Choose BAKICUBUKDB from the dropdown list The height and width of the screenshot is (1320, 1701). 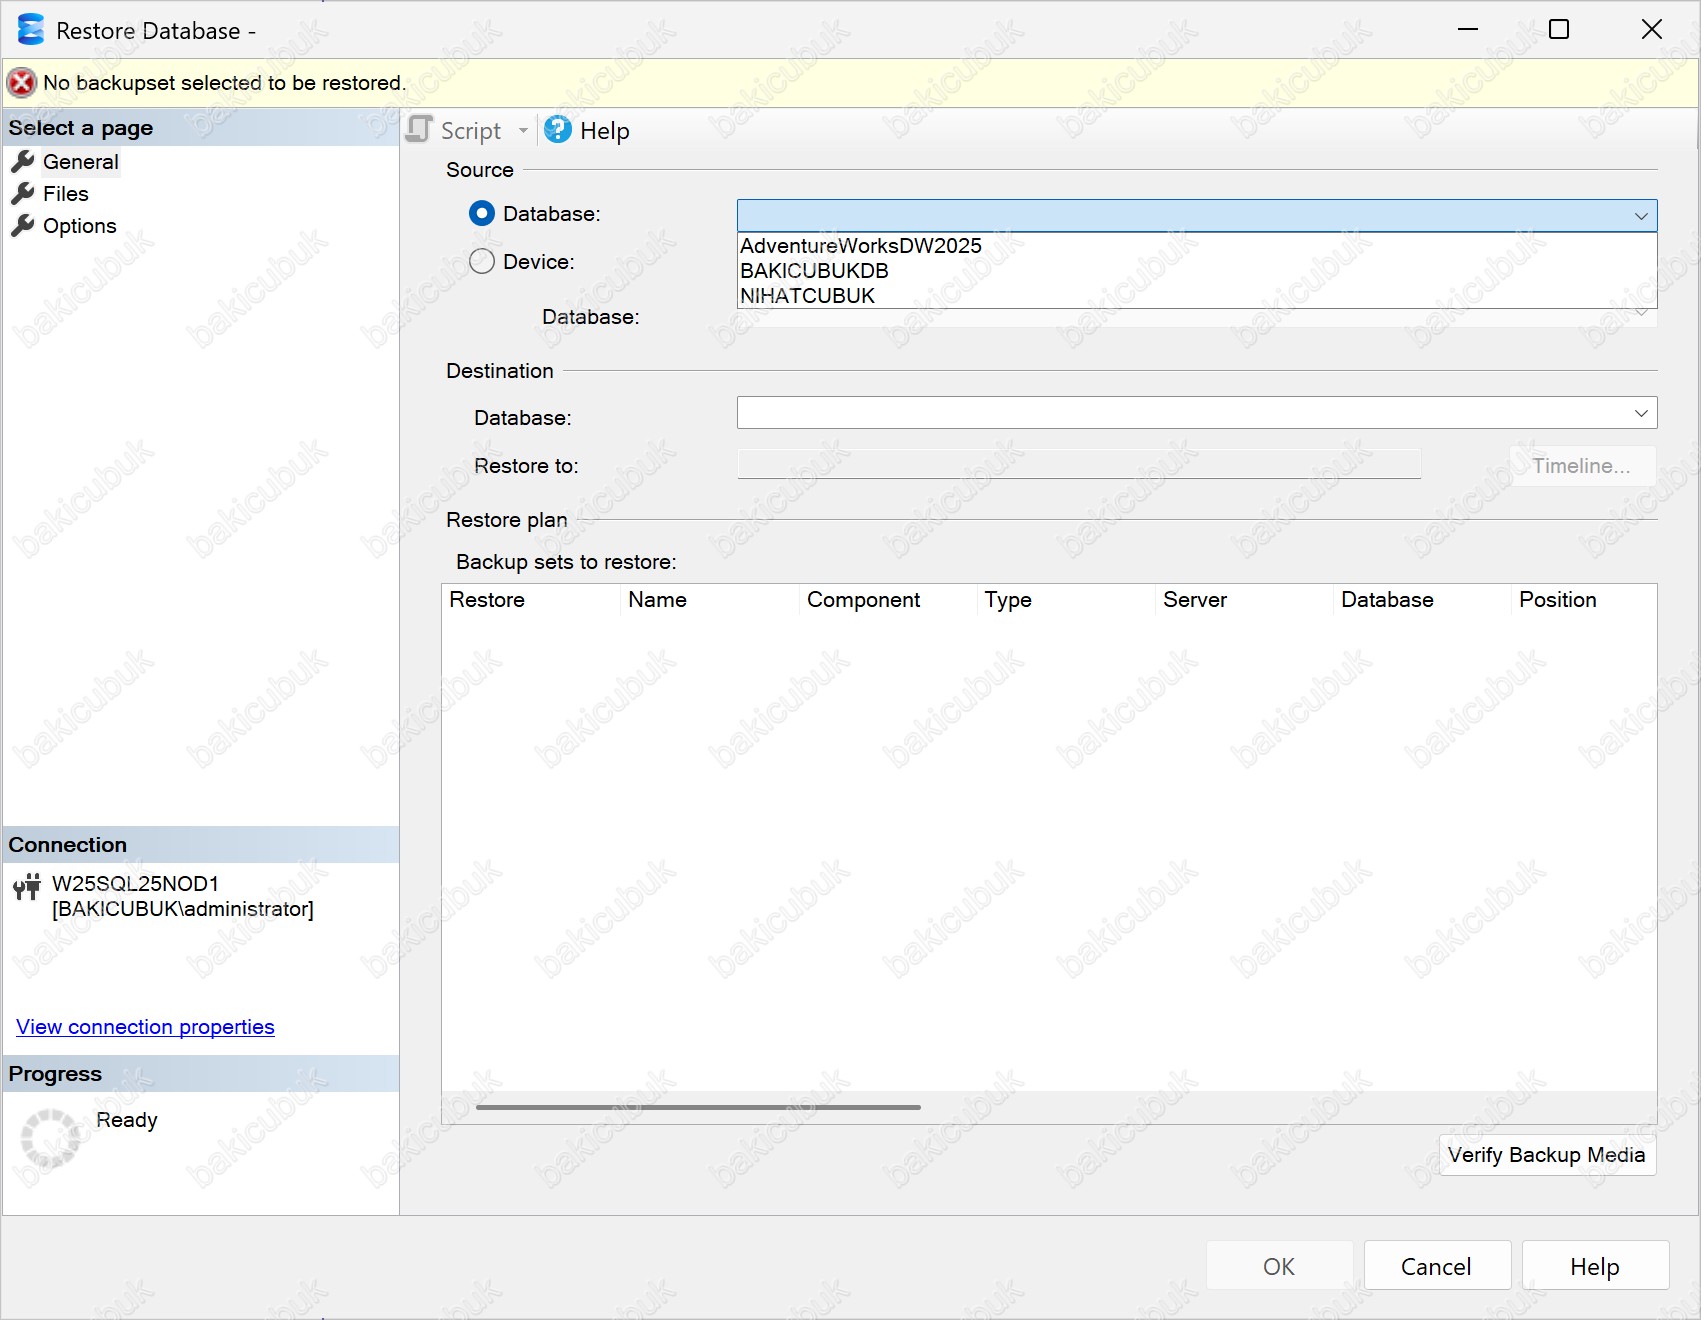(814, 271)
